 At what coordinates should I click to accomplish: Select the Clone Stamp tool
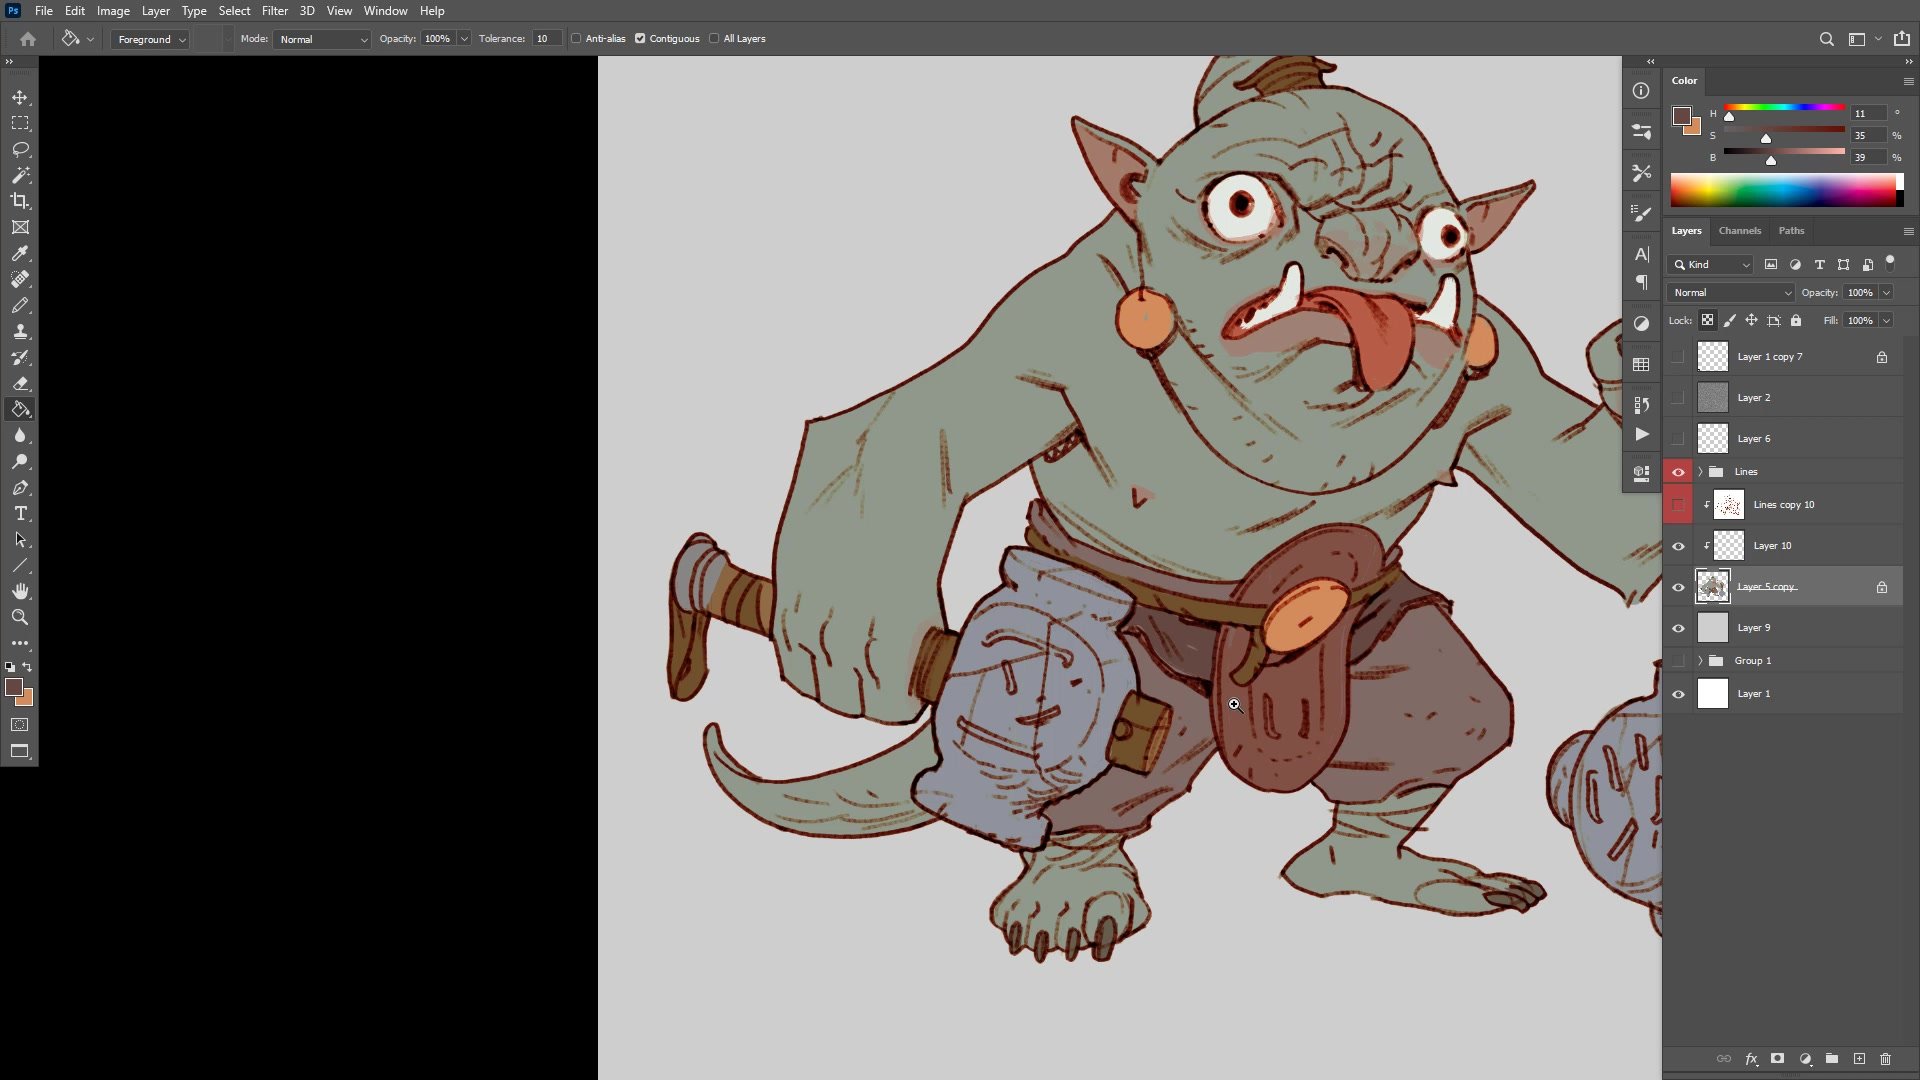point(20,332)
